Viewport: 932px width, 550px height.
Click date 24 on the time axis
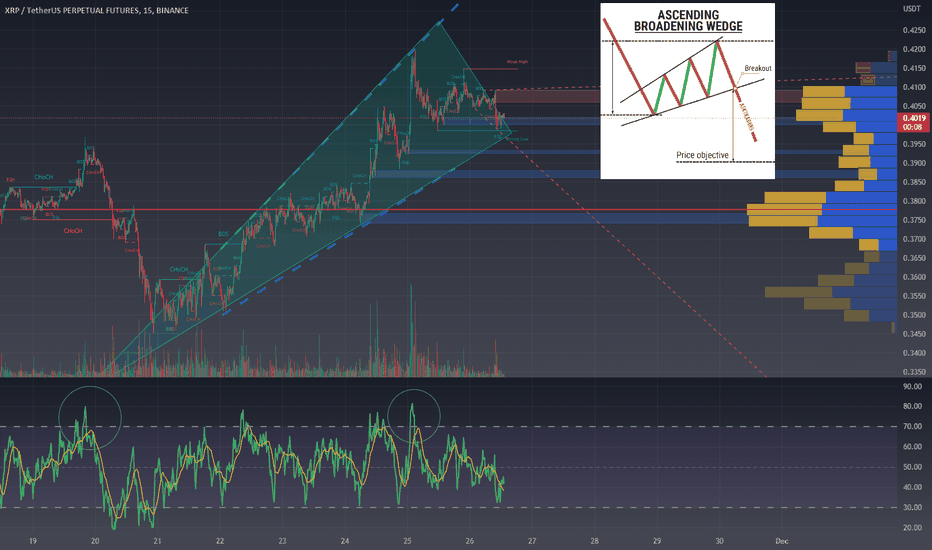coord(345,541)
